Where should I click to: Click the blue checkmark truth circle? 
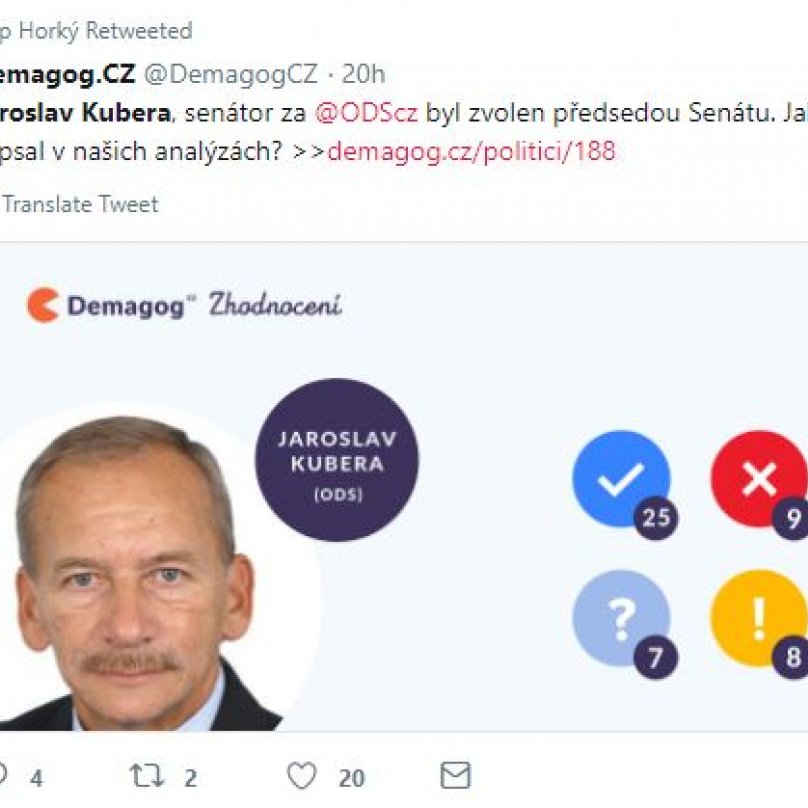tap(621, 479)
